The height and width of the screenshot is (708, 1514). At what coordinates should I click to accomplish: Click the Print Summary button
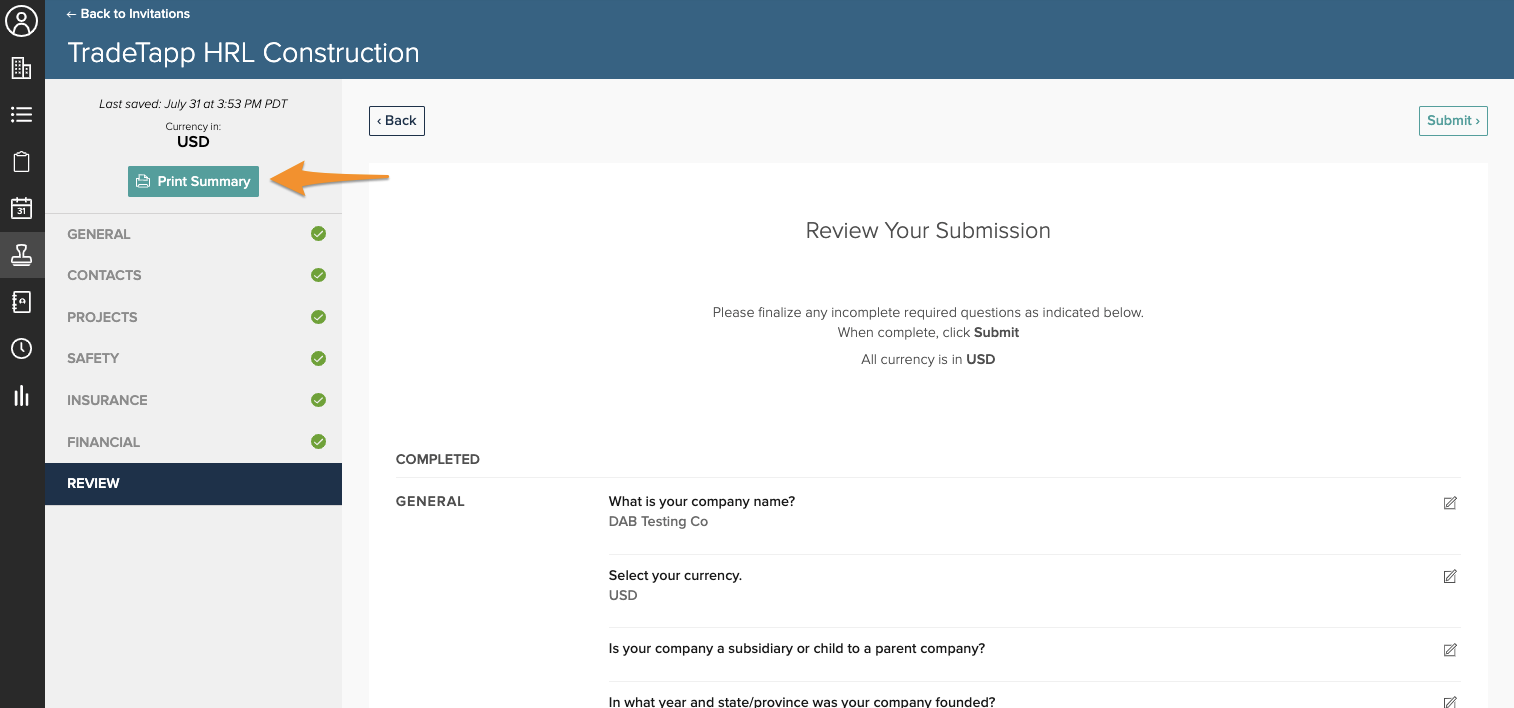pyautogui.click(x=193, y=181)
